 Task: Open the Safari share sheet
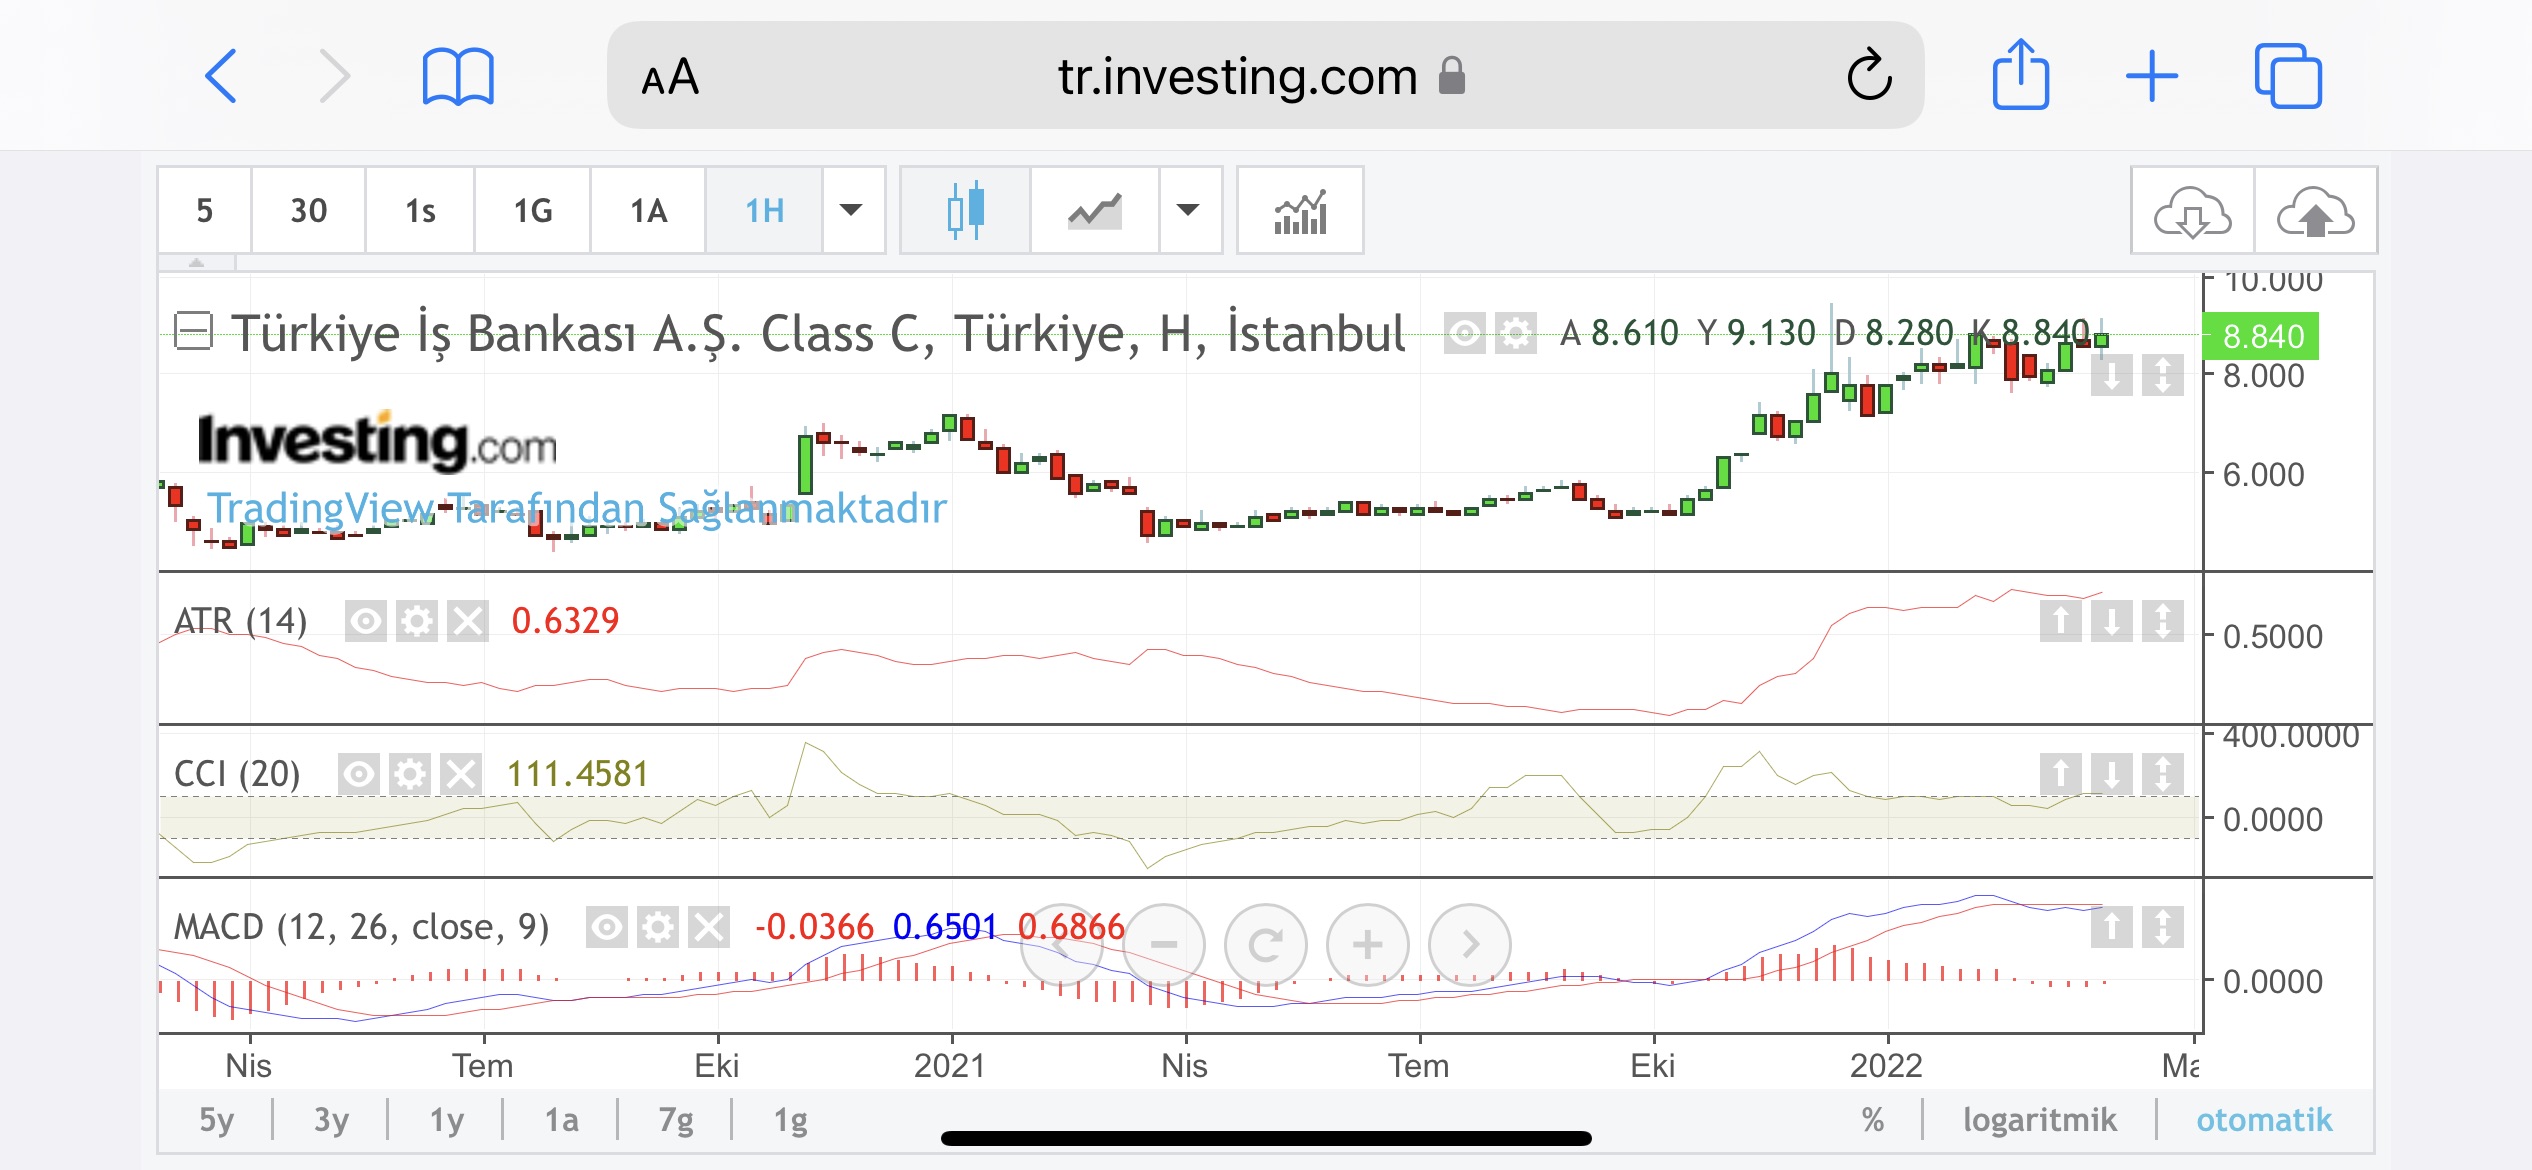pyautogui.click(x=2021, y=74)
